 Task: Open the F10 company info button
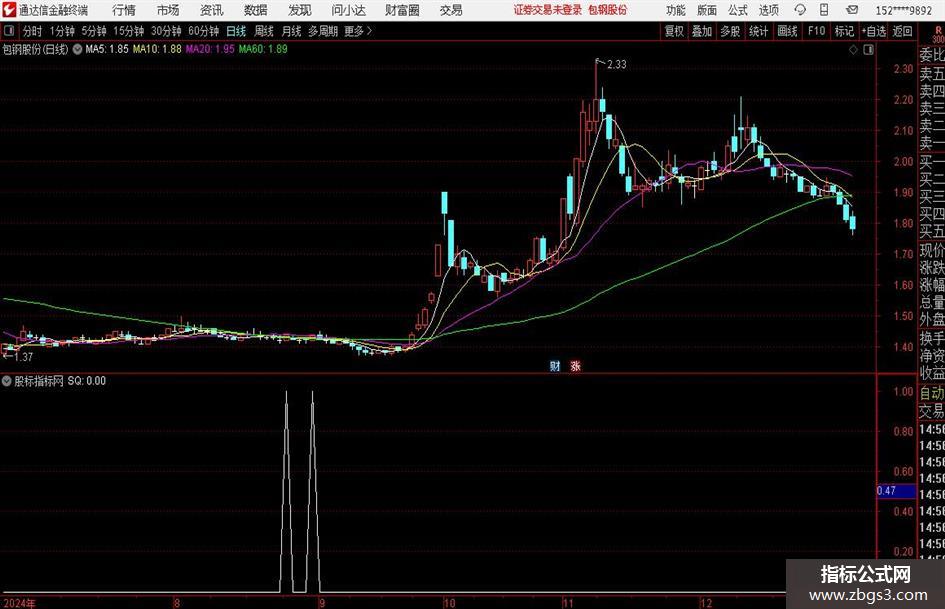tap(817, 31)
